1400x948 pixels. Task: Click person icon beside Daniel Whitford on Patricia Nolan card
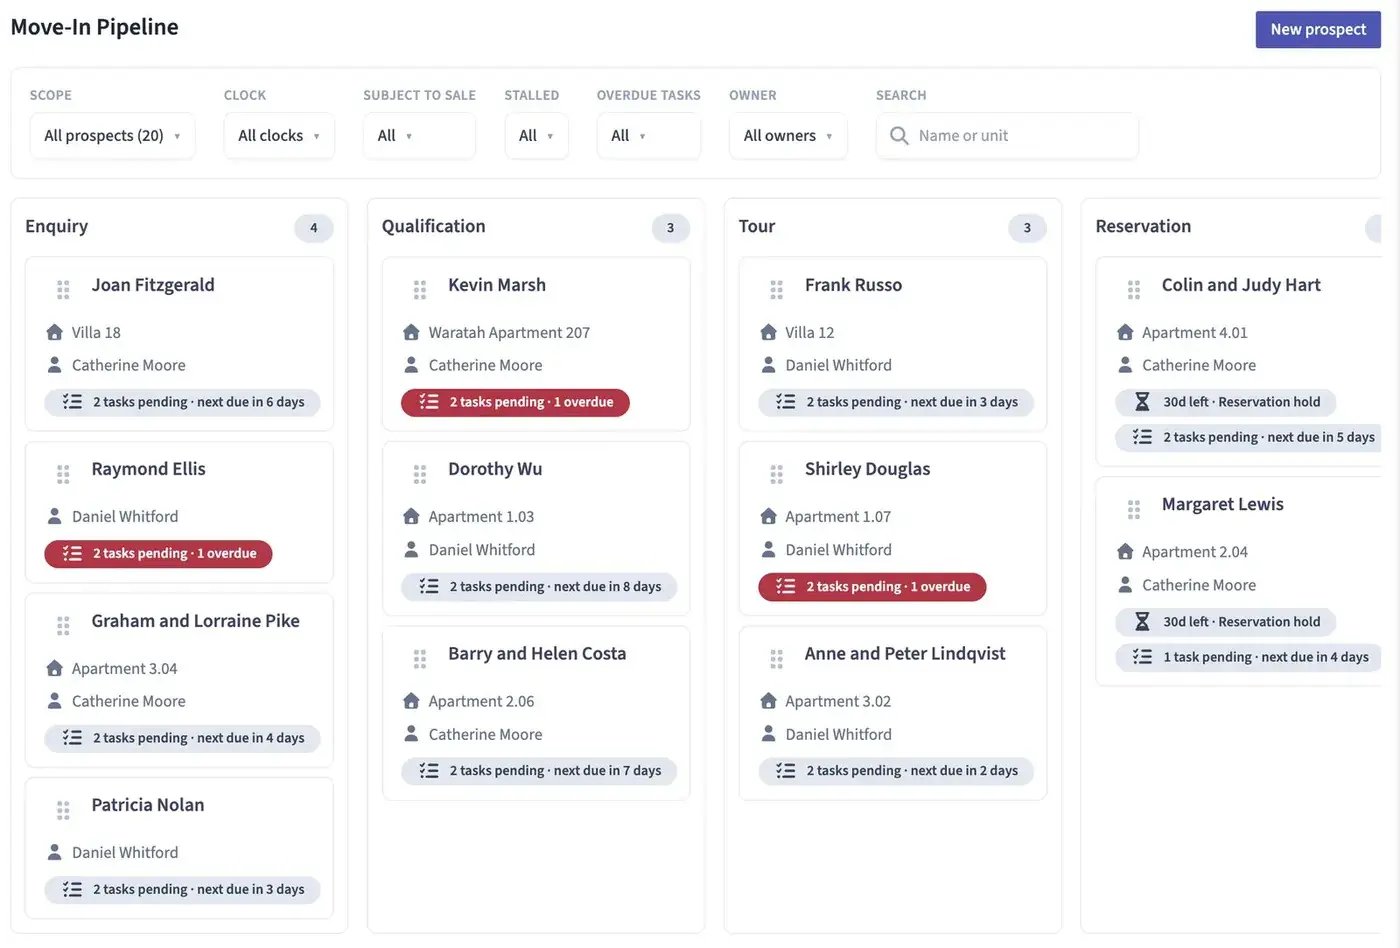point(54,852)
